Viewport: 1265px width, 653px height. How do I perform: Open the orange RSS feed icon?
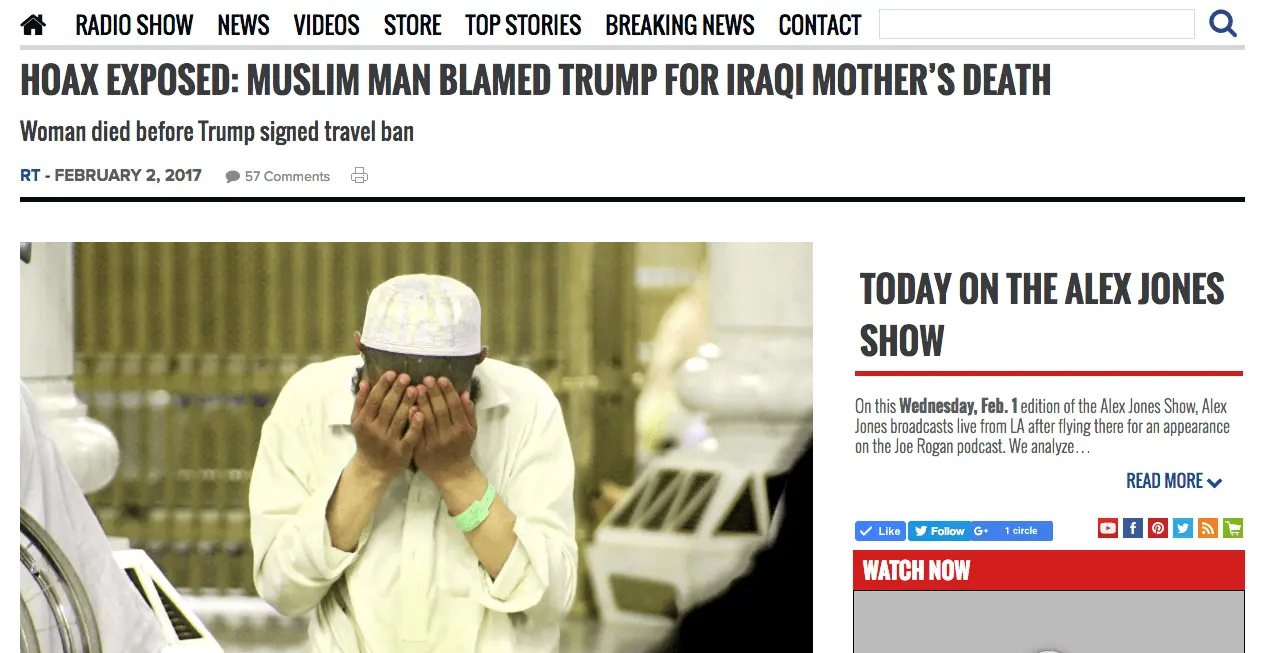click(x=1208, y=528)
